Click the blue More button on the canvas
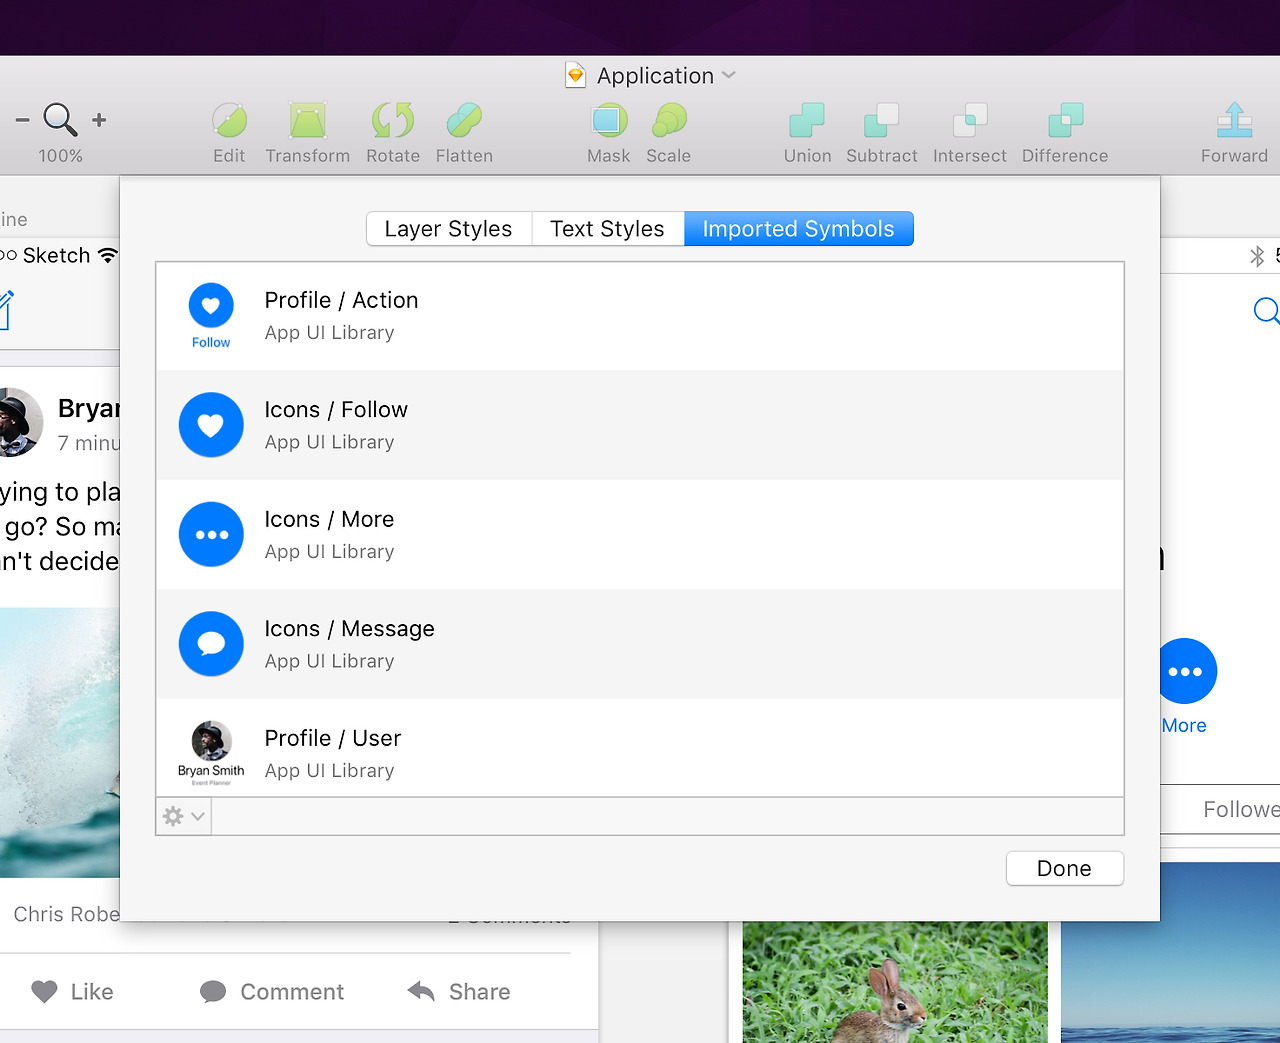 [x=1187, y=671]
